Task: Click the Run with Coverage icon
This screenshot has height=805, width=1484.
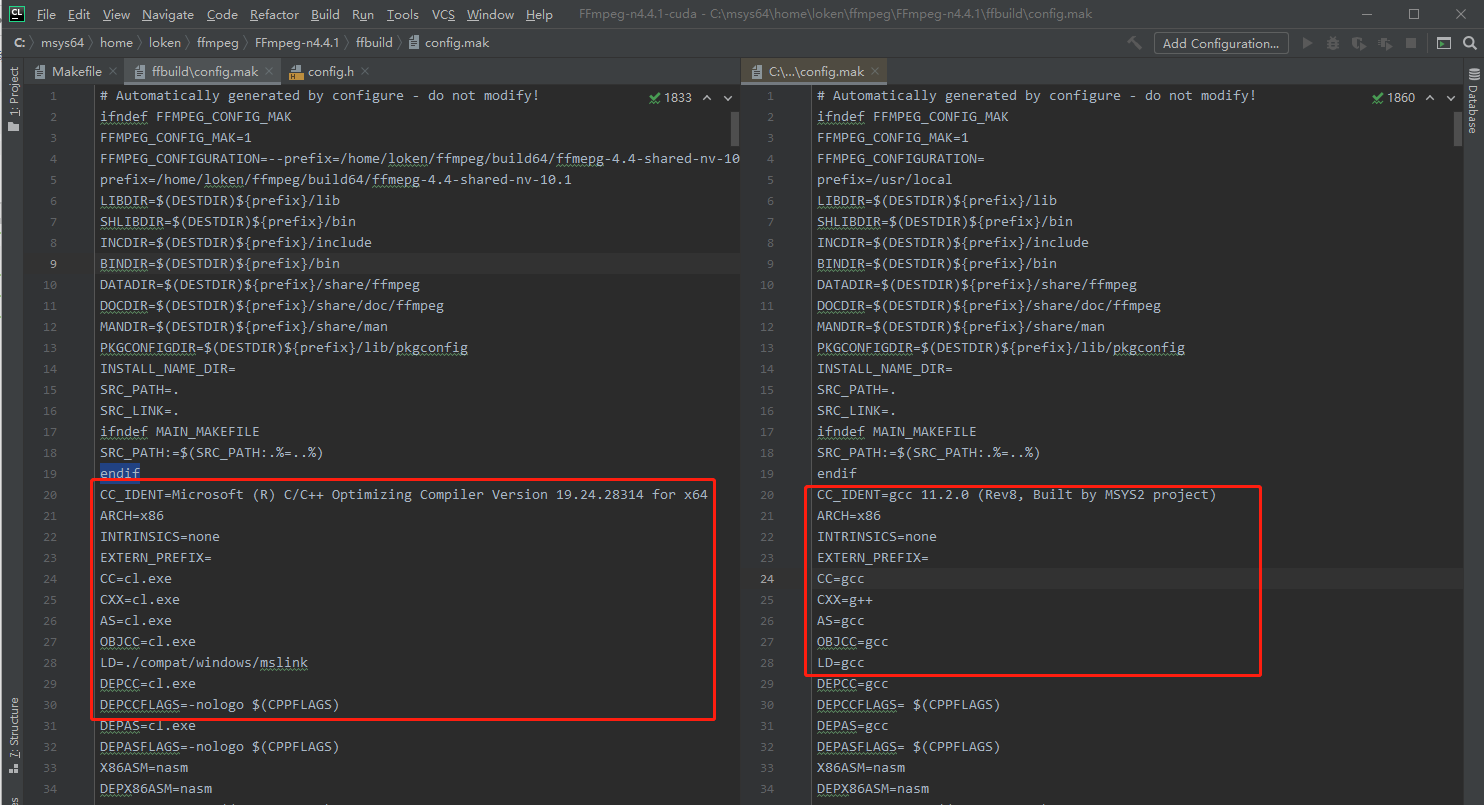Action: [1359, 43]
